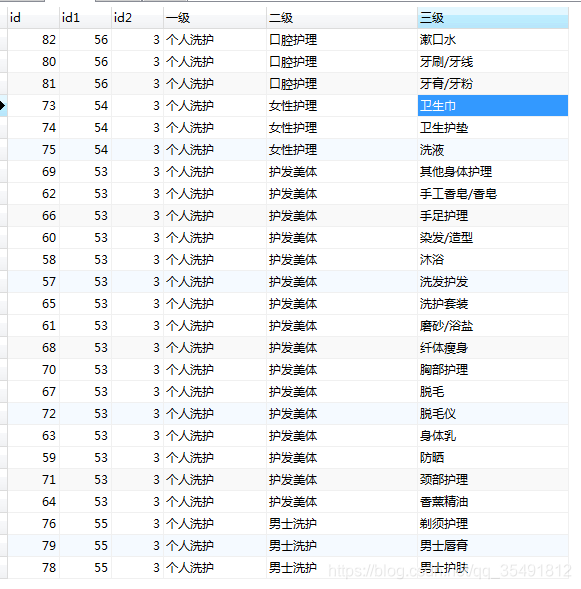Click id1 value 56 in row 80
Viewport: 581px width, 589px height.
[85, 62]
